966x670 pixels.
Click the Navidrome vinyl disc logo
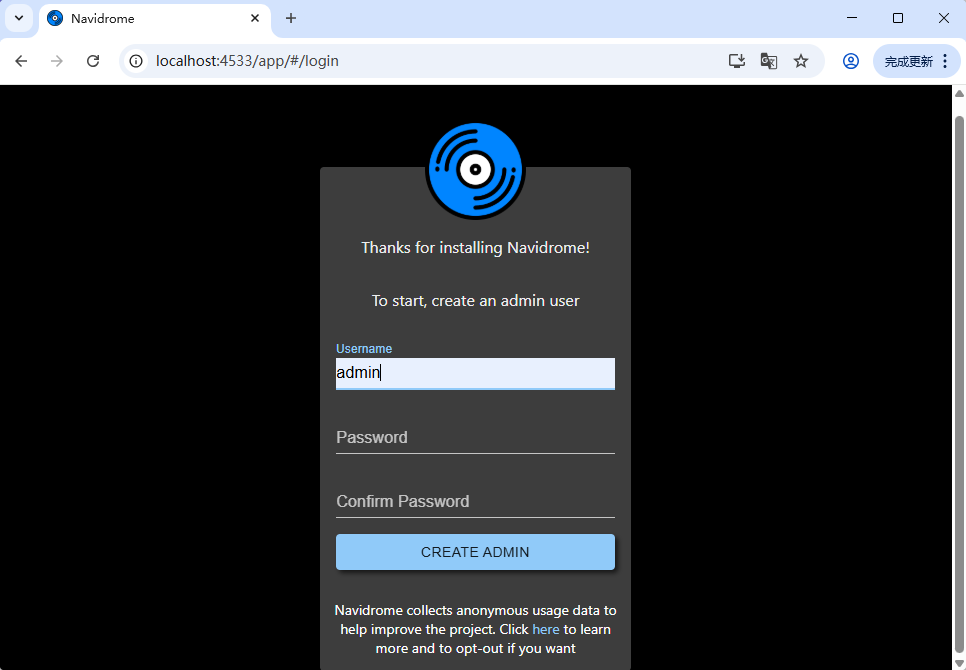[x=475, y=171]
